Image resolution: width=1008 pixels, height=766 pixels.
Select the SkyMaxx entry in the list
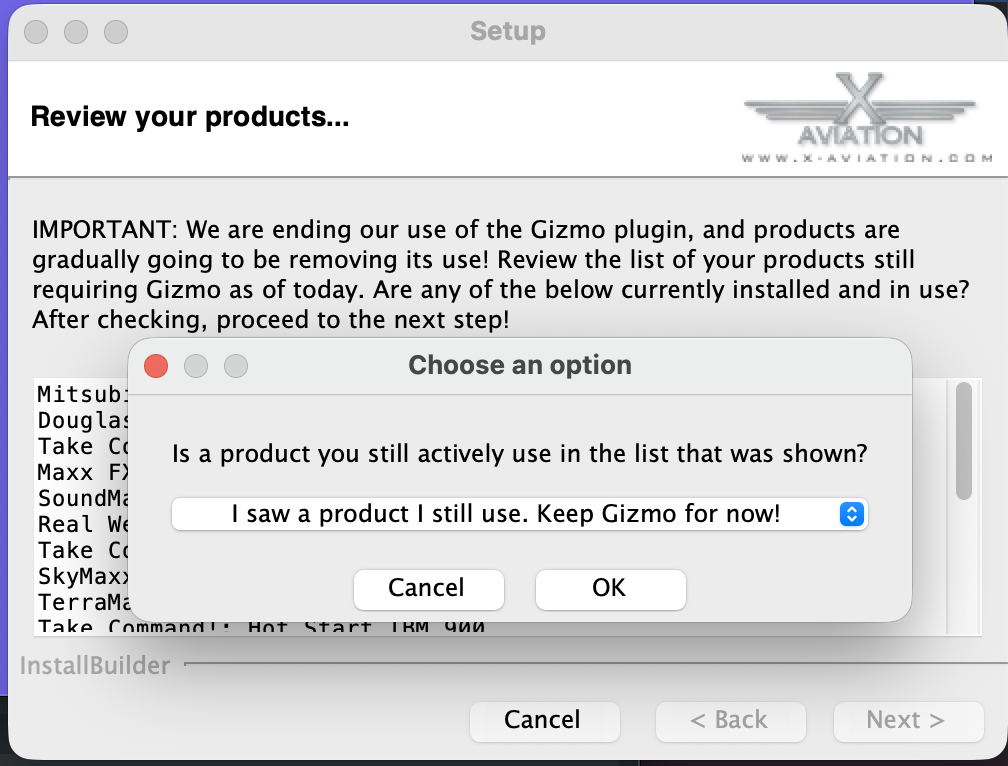pos(82,576)
